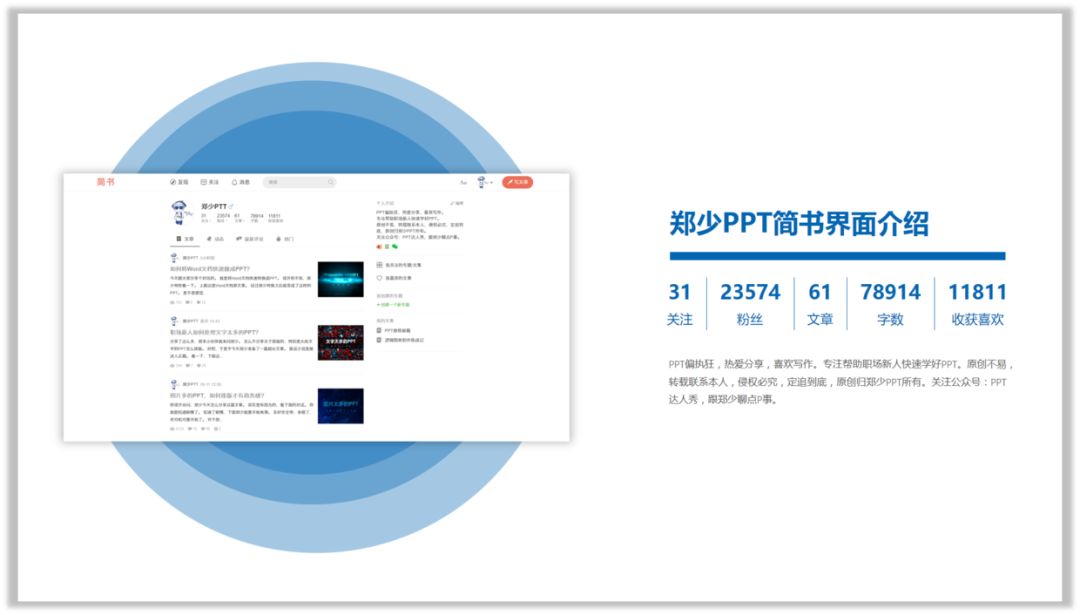Screen dimensions: 1080x615
Task: Select the 热门 tab
Action: click(285, 239)
